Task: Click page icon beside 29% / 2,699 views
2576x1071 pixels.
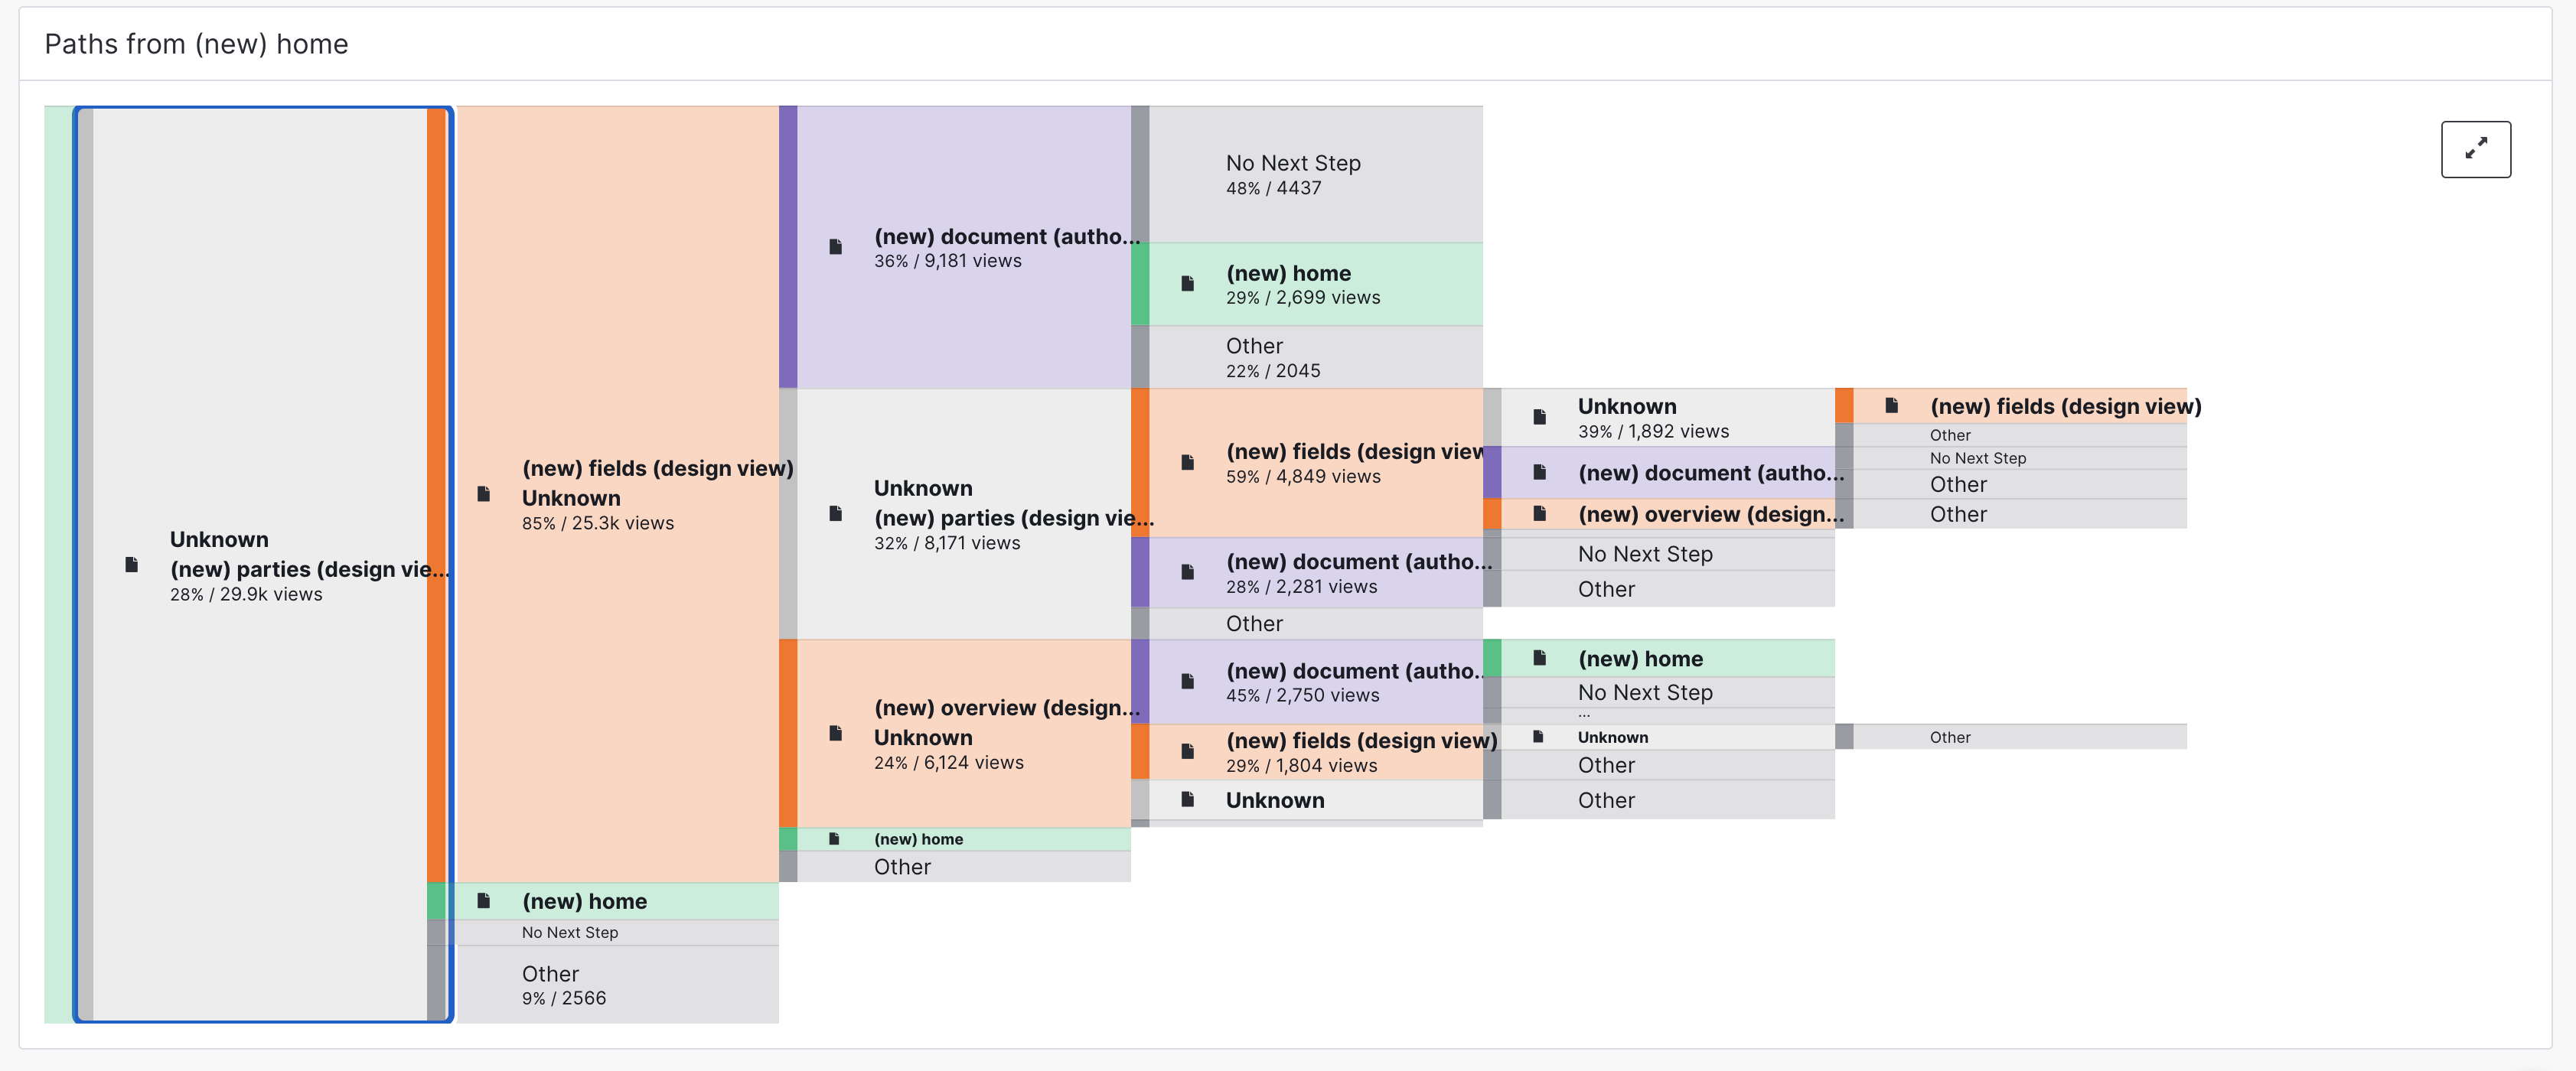Action: (x=1188, y=284)
